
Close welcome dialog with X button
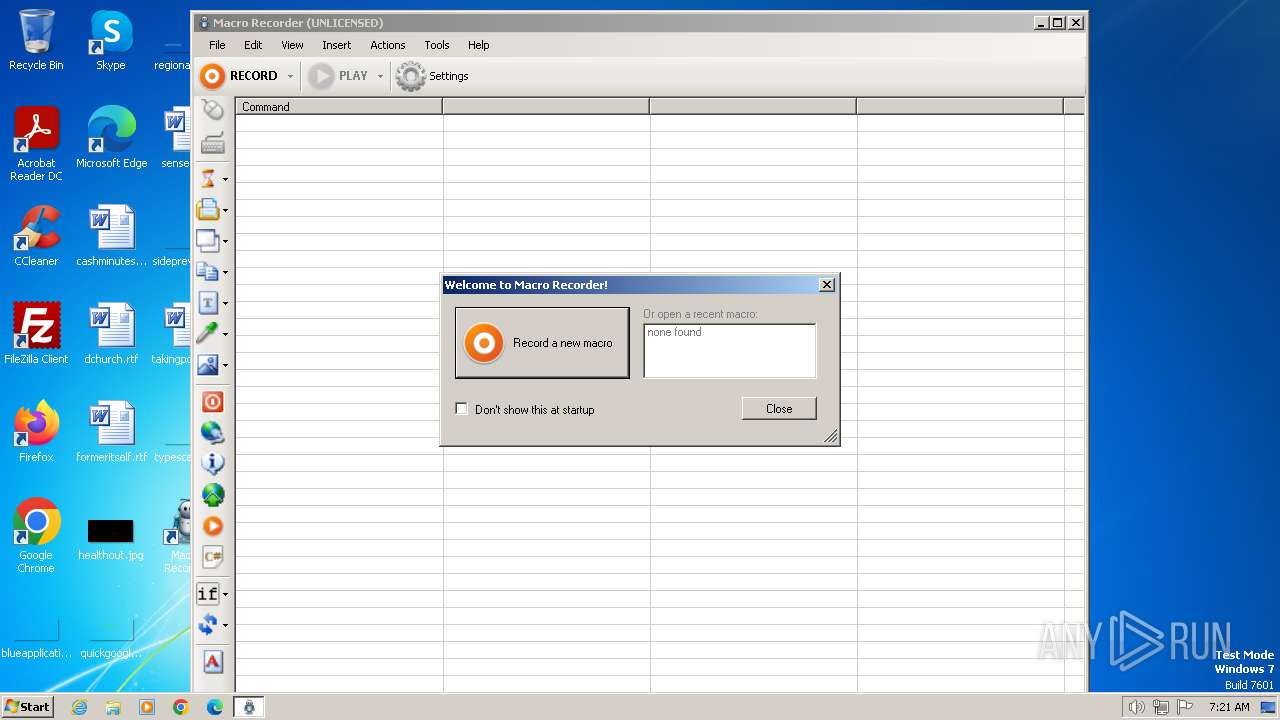827,285
